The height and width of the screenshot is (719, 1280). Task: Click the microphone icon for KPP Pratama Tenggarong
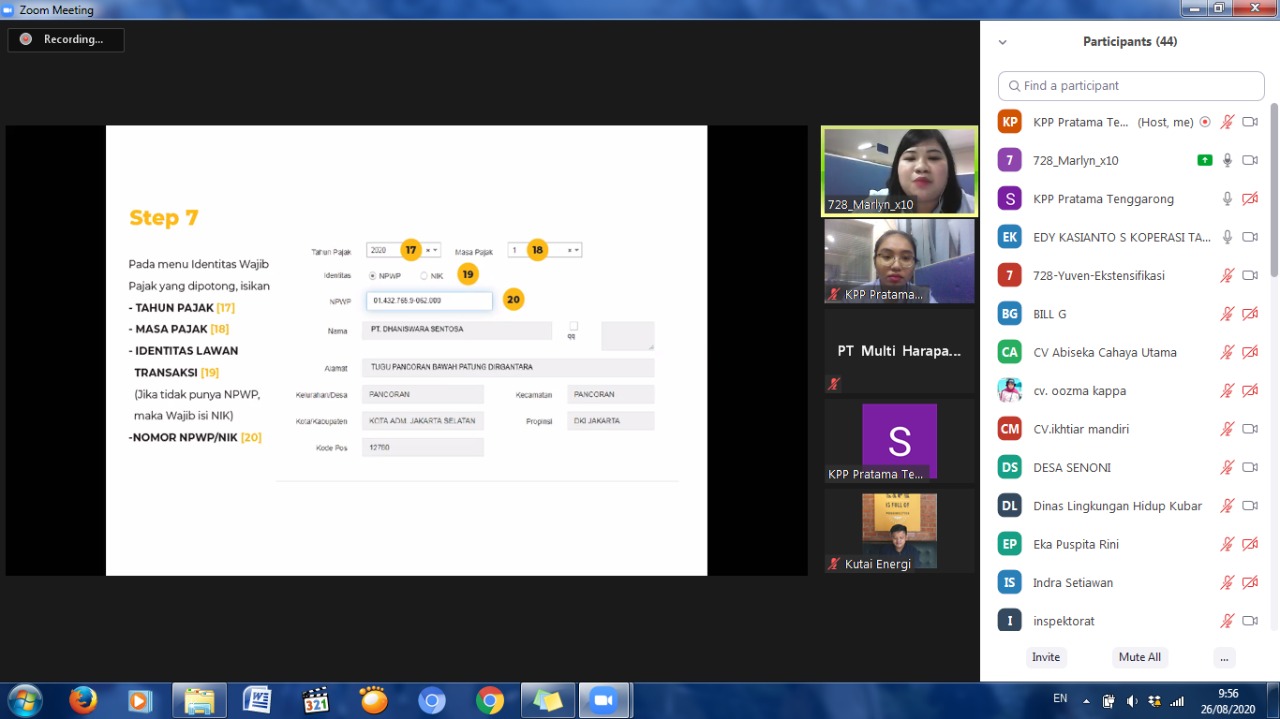tap(1227, 199)
